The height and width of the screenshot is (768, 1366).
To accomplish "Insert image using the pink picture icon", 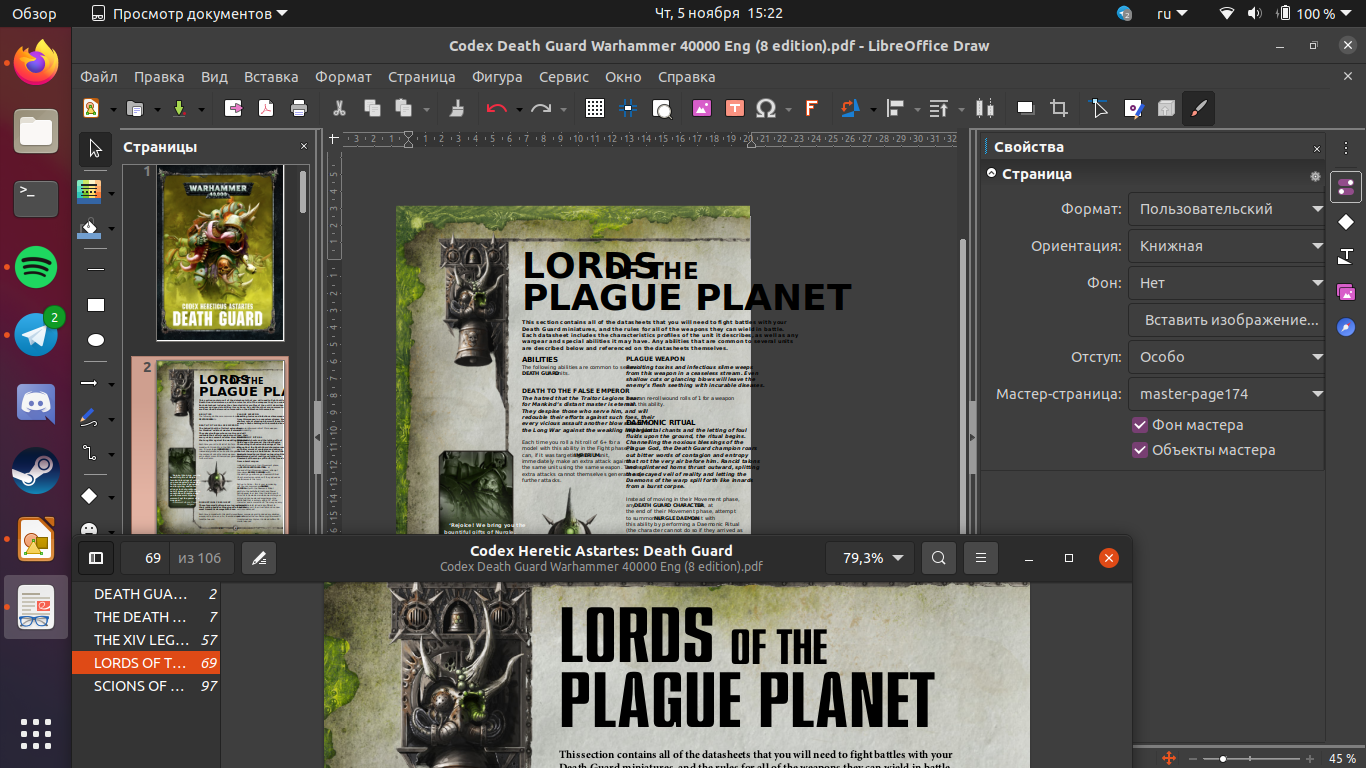I will (702, 108).
